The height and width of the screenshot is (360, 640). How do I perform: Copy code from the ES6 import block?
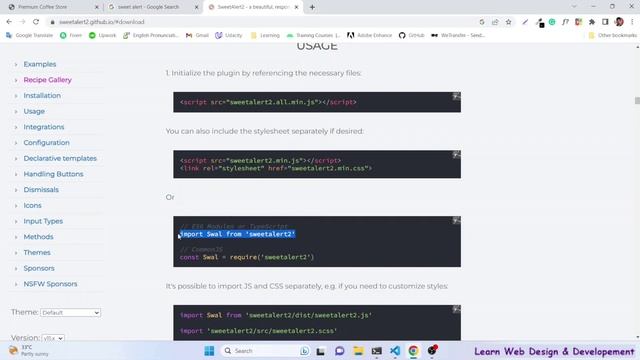(456, 221)
